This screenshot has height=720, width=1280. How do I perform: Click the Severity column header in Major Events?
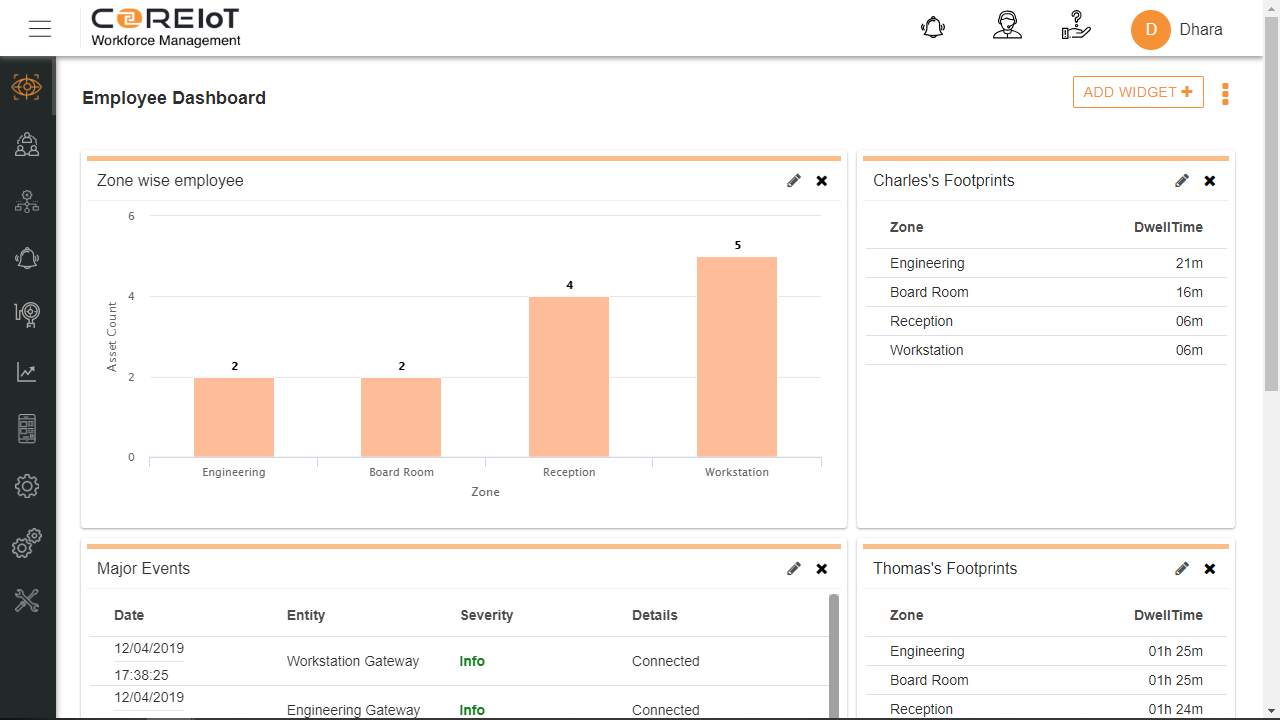487,616
